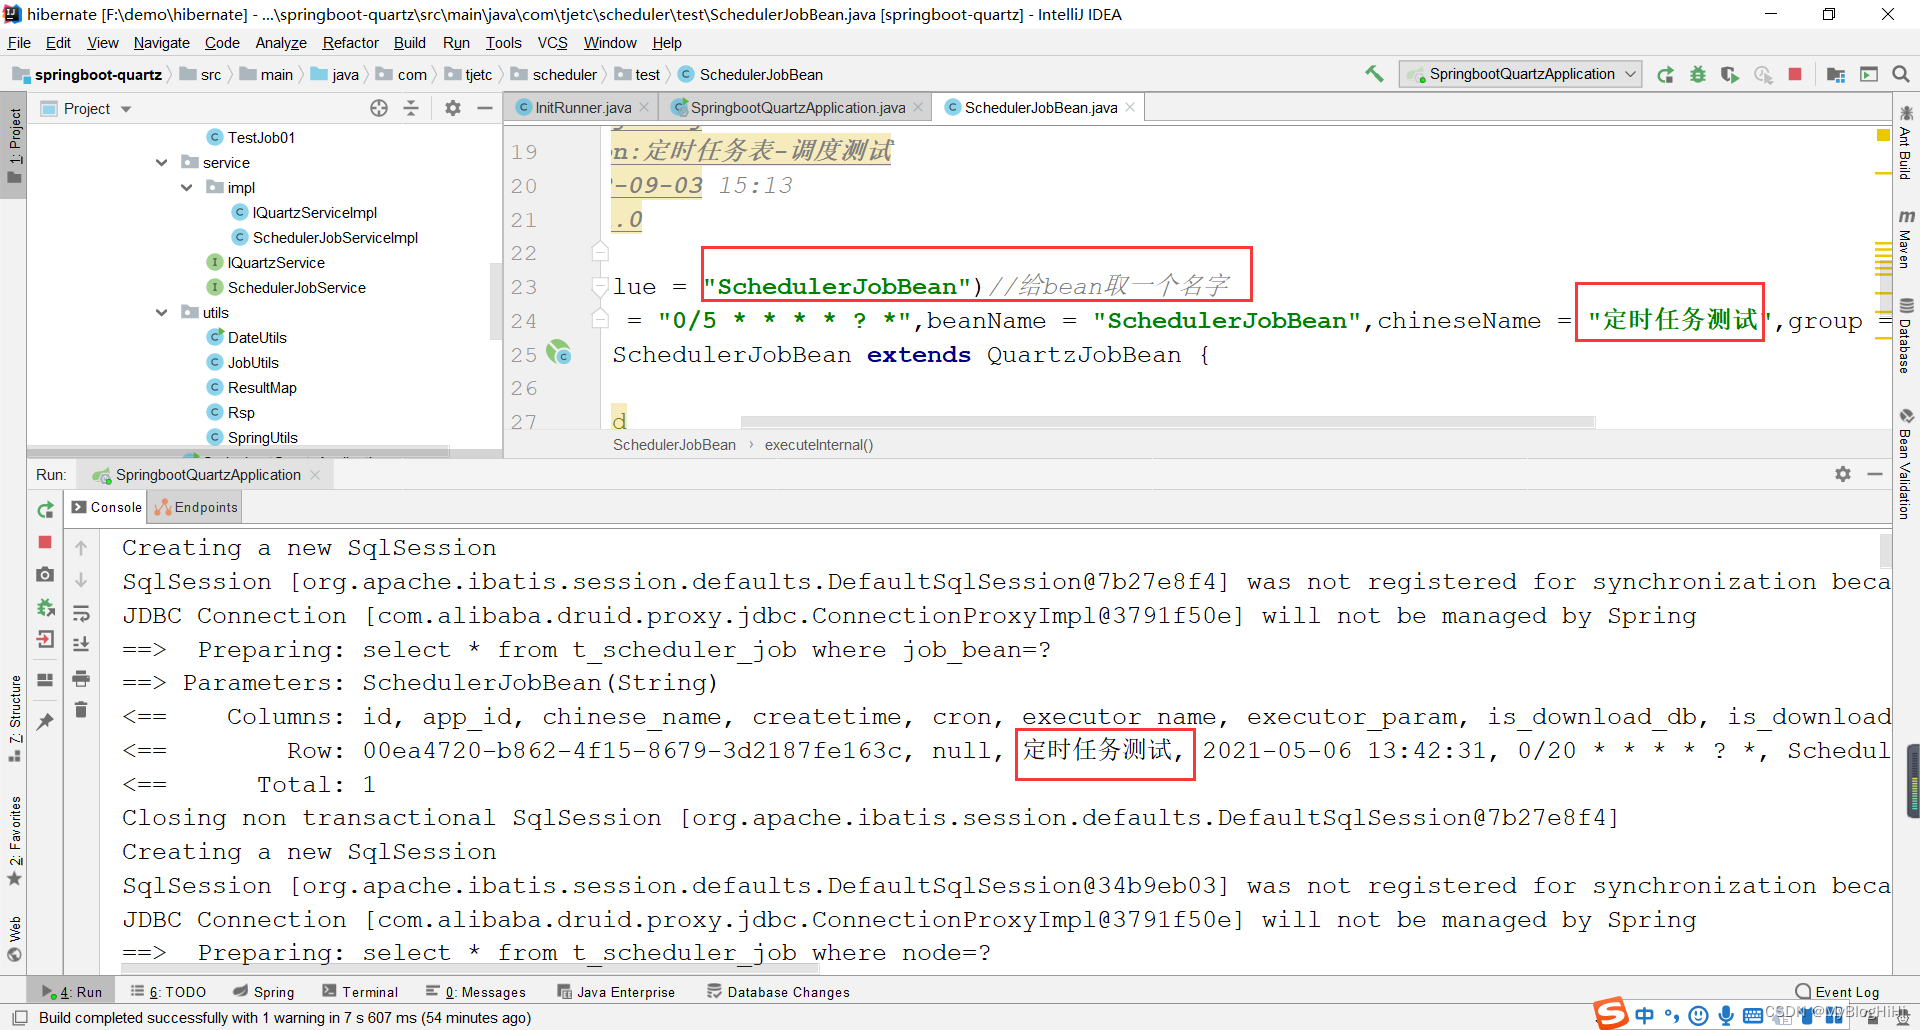Open Spring tool window
This screenshot has width=1920, height=1030.
[264, 992]
